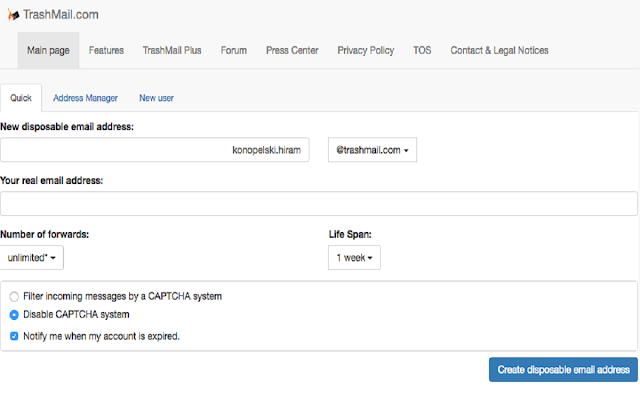The width and height of the screenshot is (640, 400).
Task: Click the real email address field
Action: click(319, 204)
